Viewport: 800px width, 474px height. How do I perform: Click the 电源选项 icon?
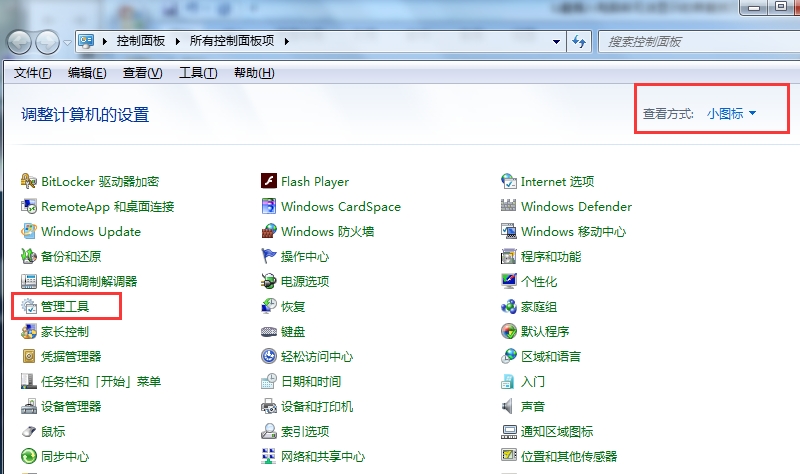(x=269, y=281)
